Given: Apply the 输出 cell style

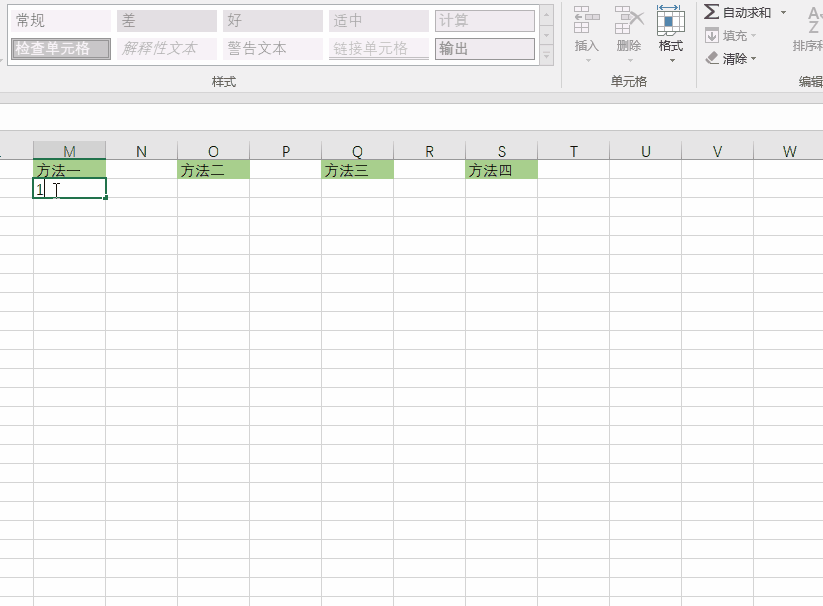Looking at the screenshot, I should pyautogui.click(x=484, y=49).
